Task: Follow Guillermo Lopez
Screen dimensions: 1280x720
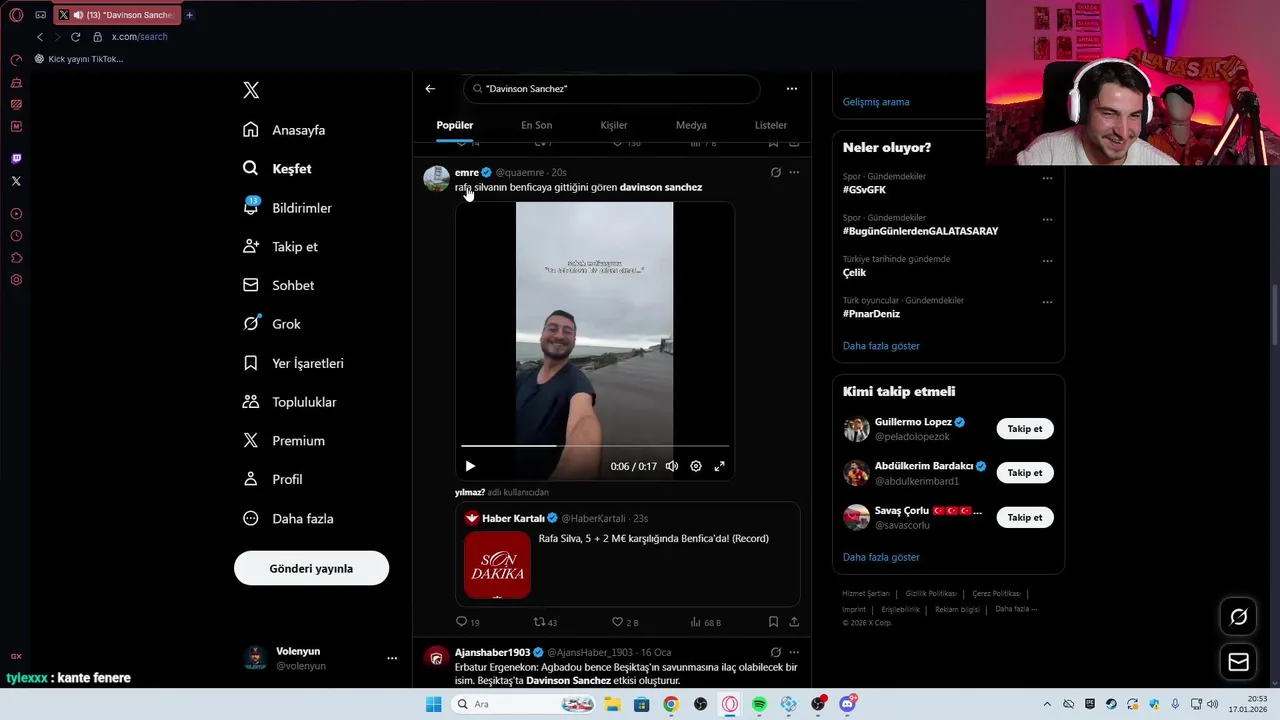Action: 1025,429
